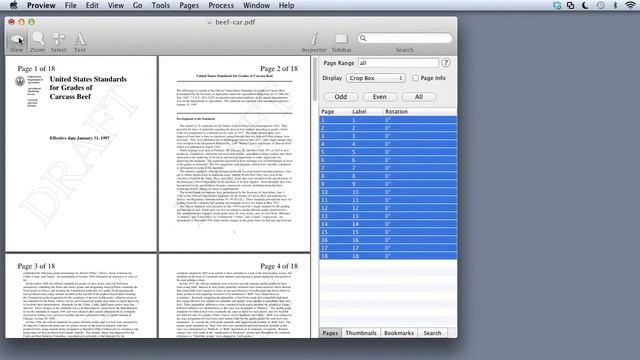Choose the Select crosshair tool
Screen dimensions: 640x360
coord(58,42)
